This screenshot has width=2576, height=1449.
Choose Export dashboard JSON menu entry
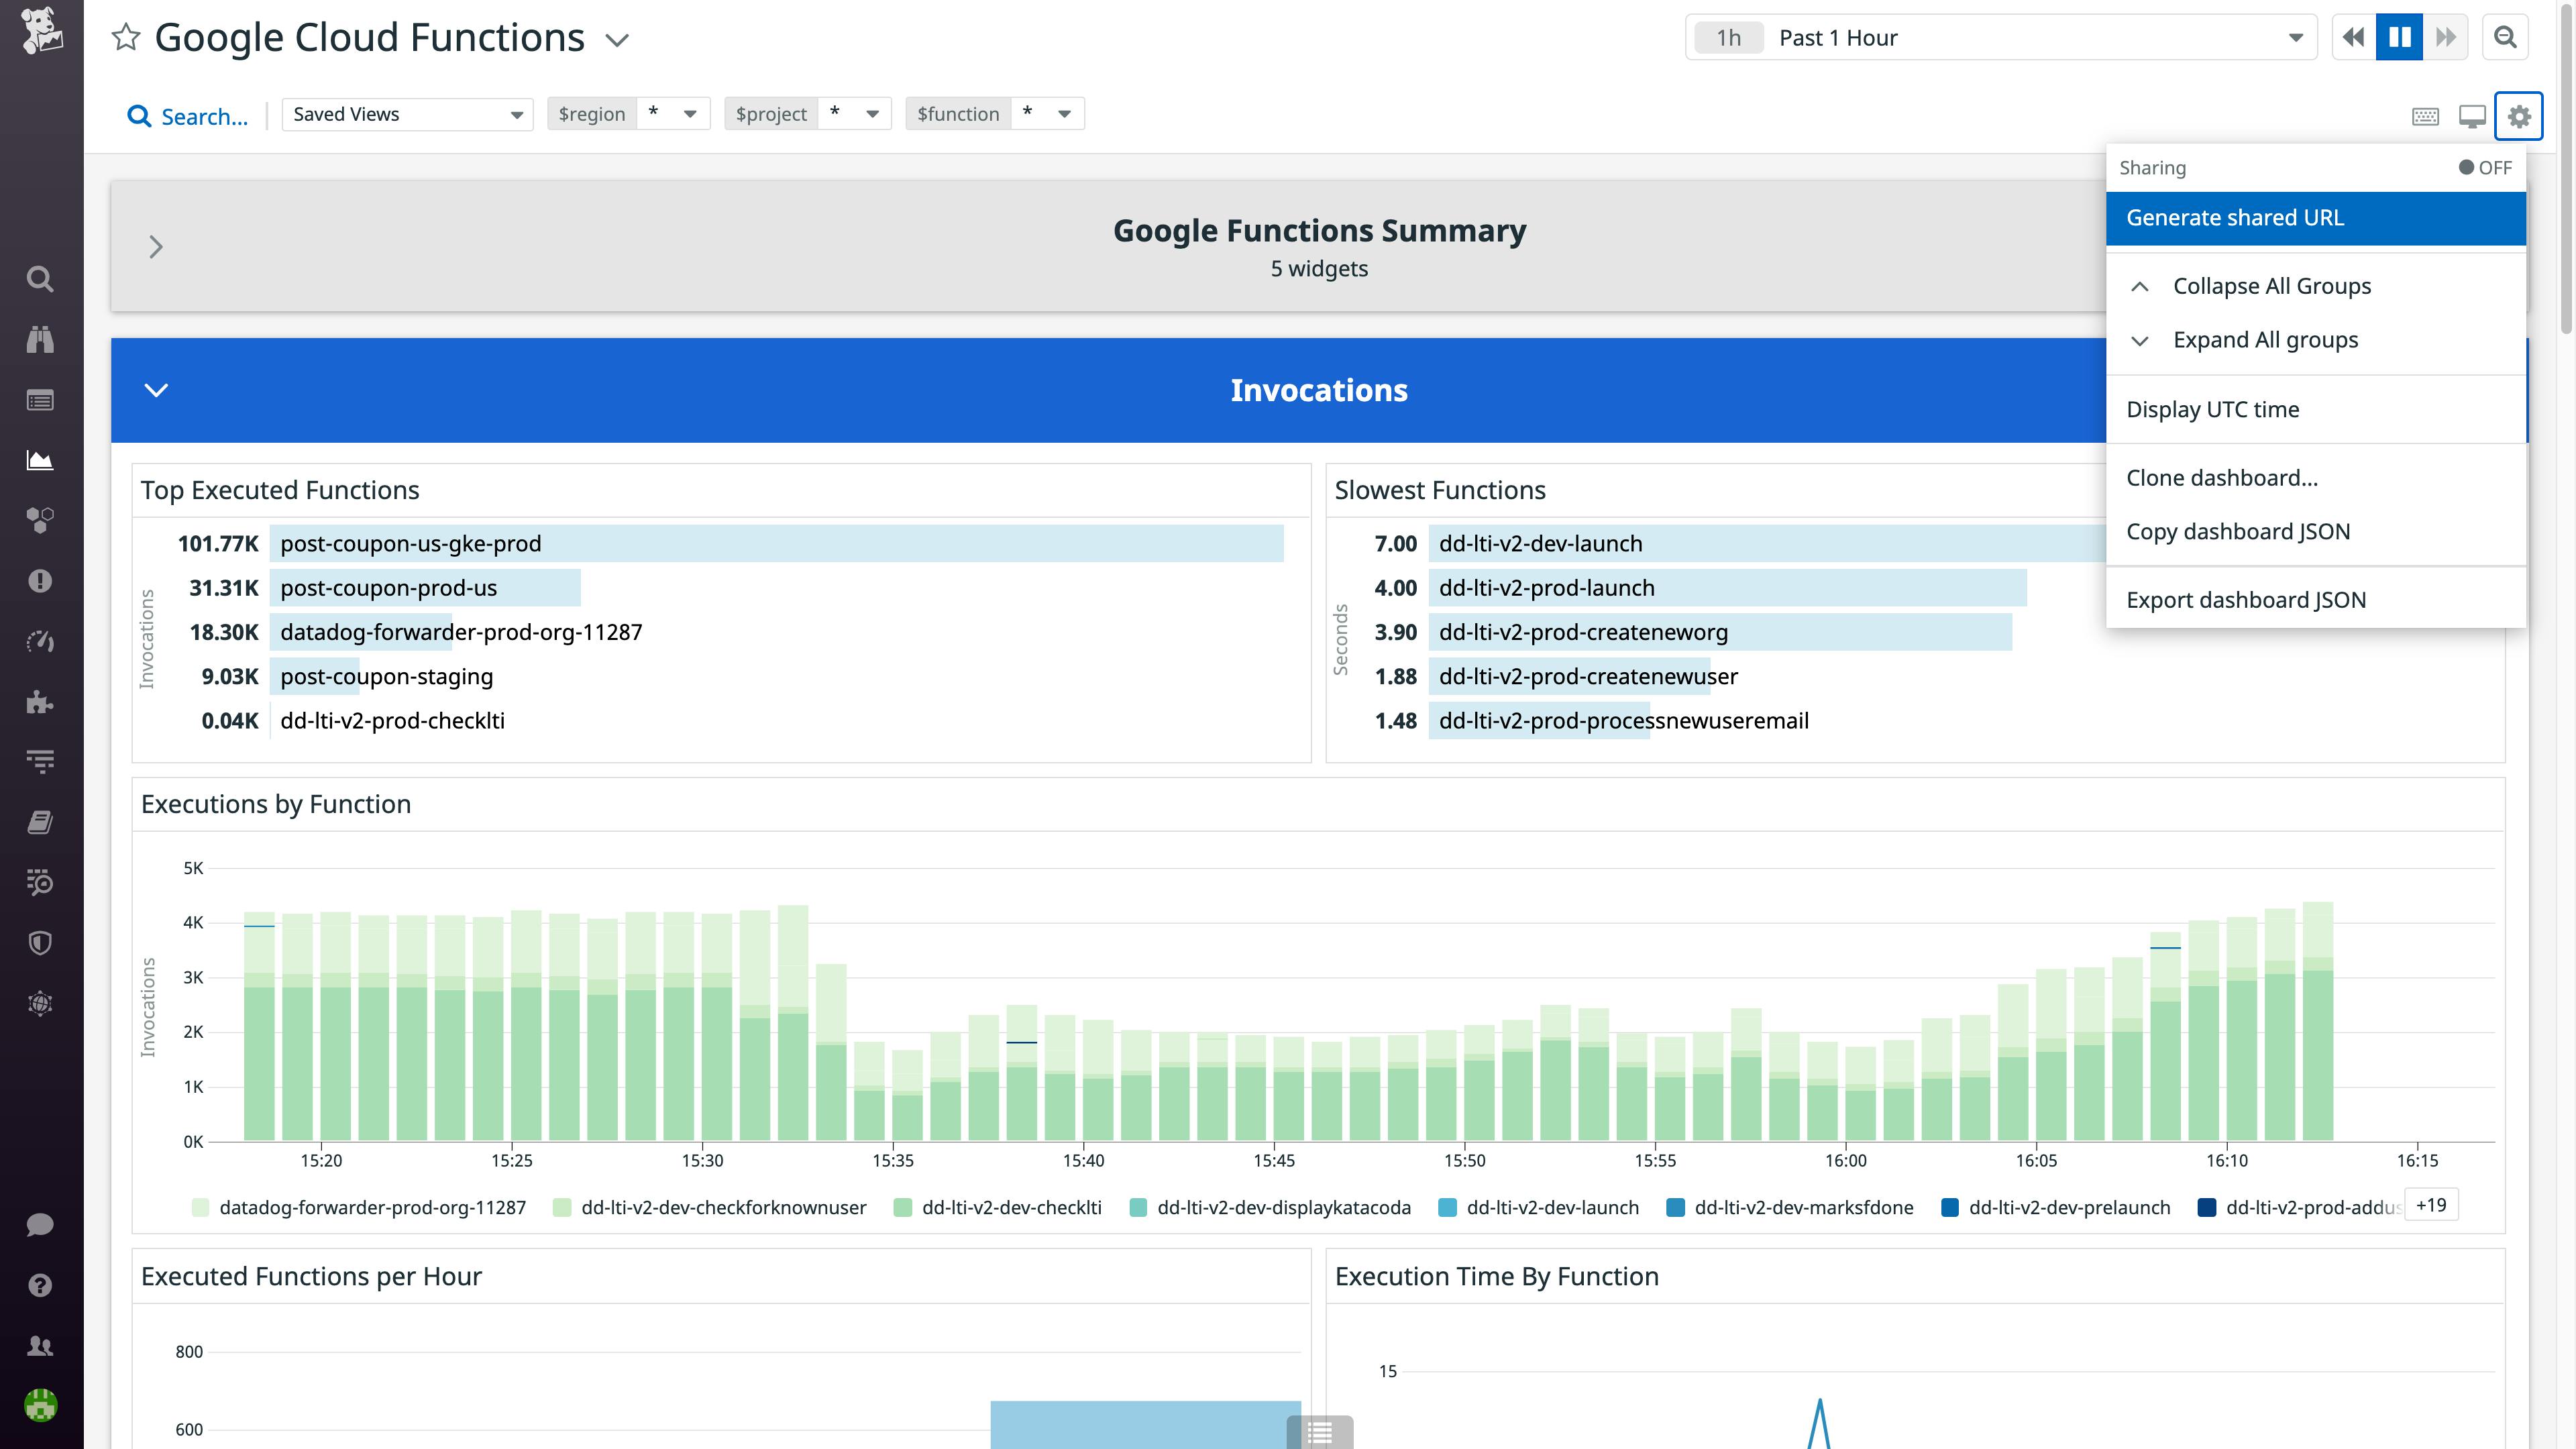(x=2247, y=599)
